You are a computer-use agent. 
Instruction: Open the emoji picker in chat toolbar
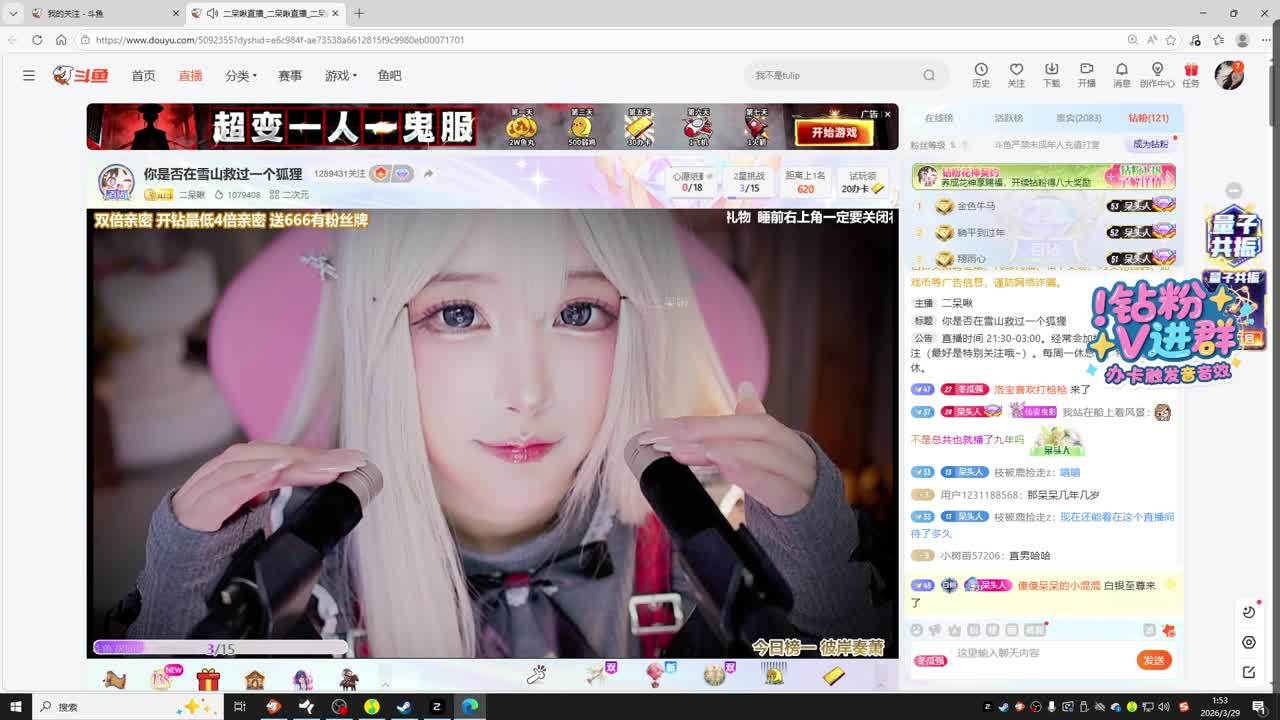916,630
